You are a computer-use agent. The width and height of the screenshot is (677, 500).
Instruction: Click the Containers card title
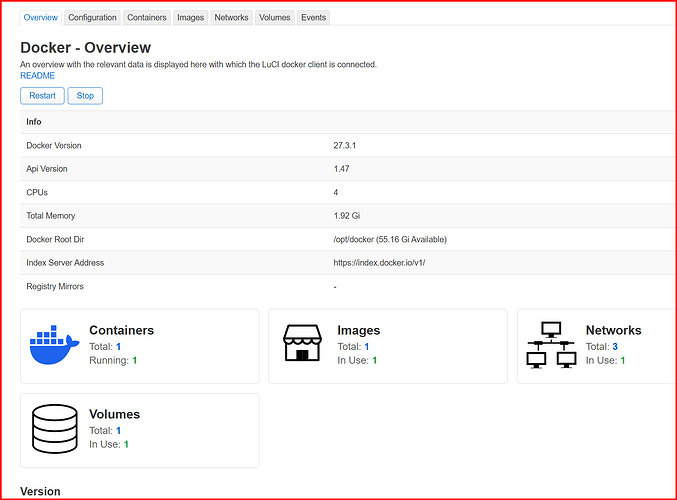pyautogui.click(x=121, y=330)
